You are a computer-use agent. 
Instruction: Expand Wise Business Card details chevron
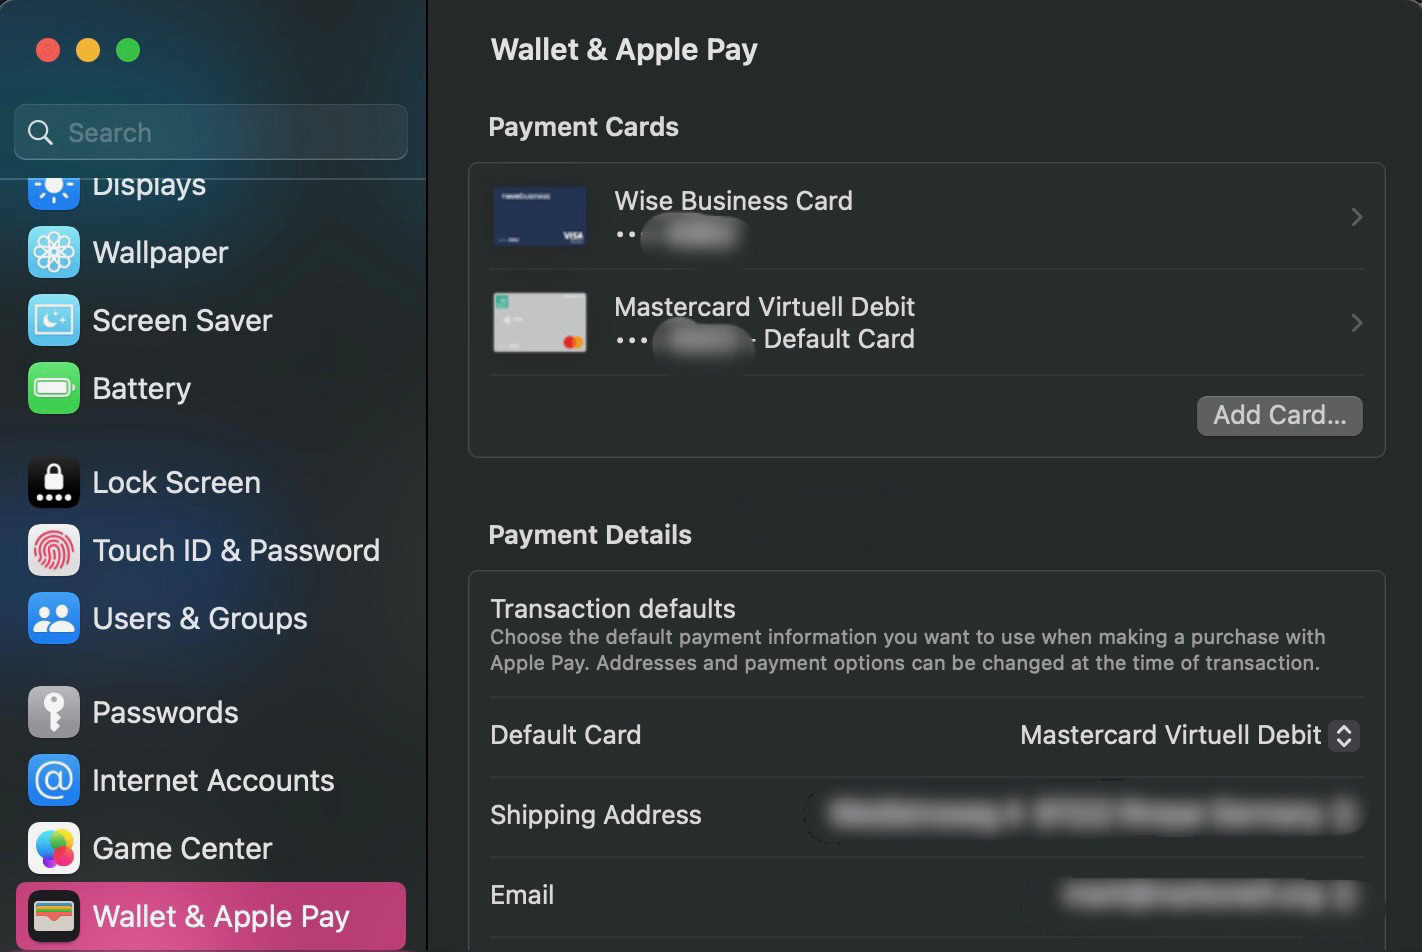tap(1356, 217)
